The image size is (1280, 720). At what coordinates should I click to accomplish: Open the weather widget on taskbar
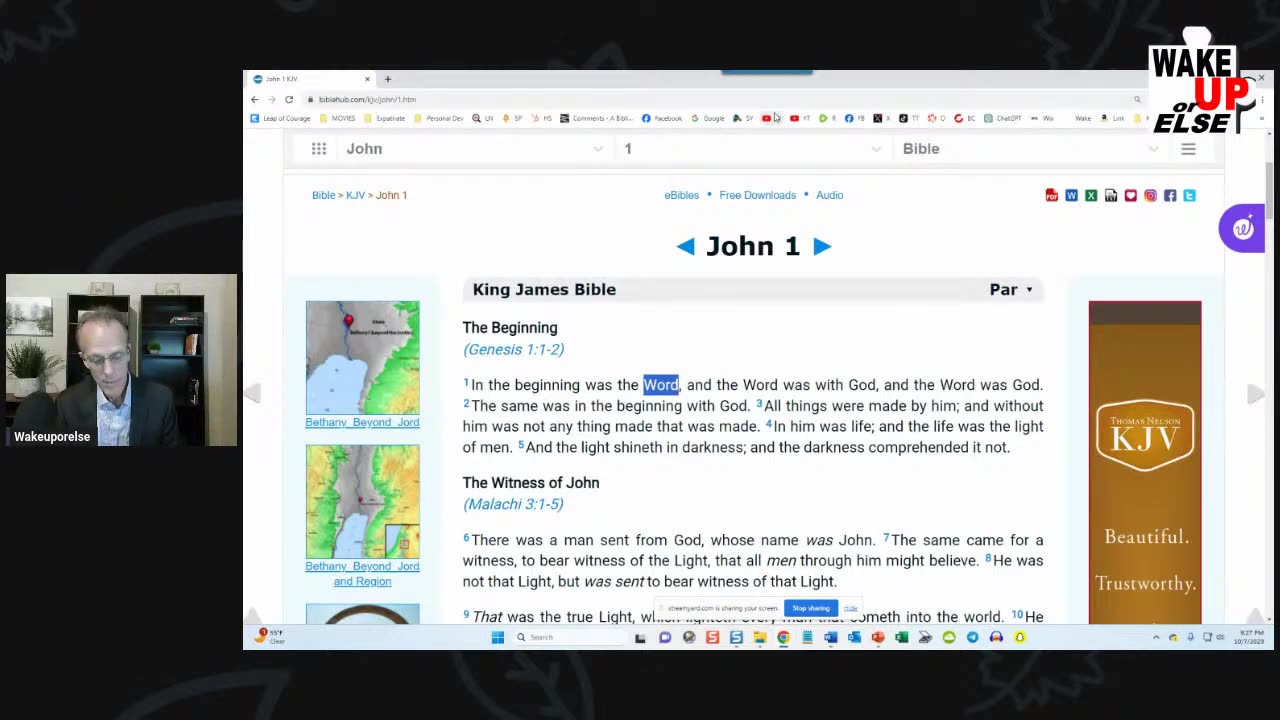(x=272, y=636)
